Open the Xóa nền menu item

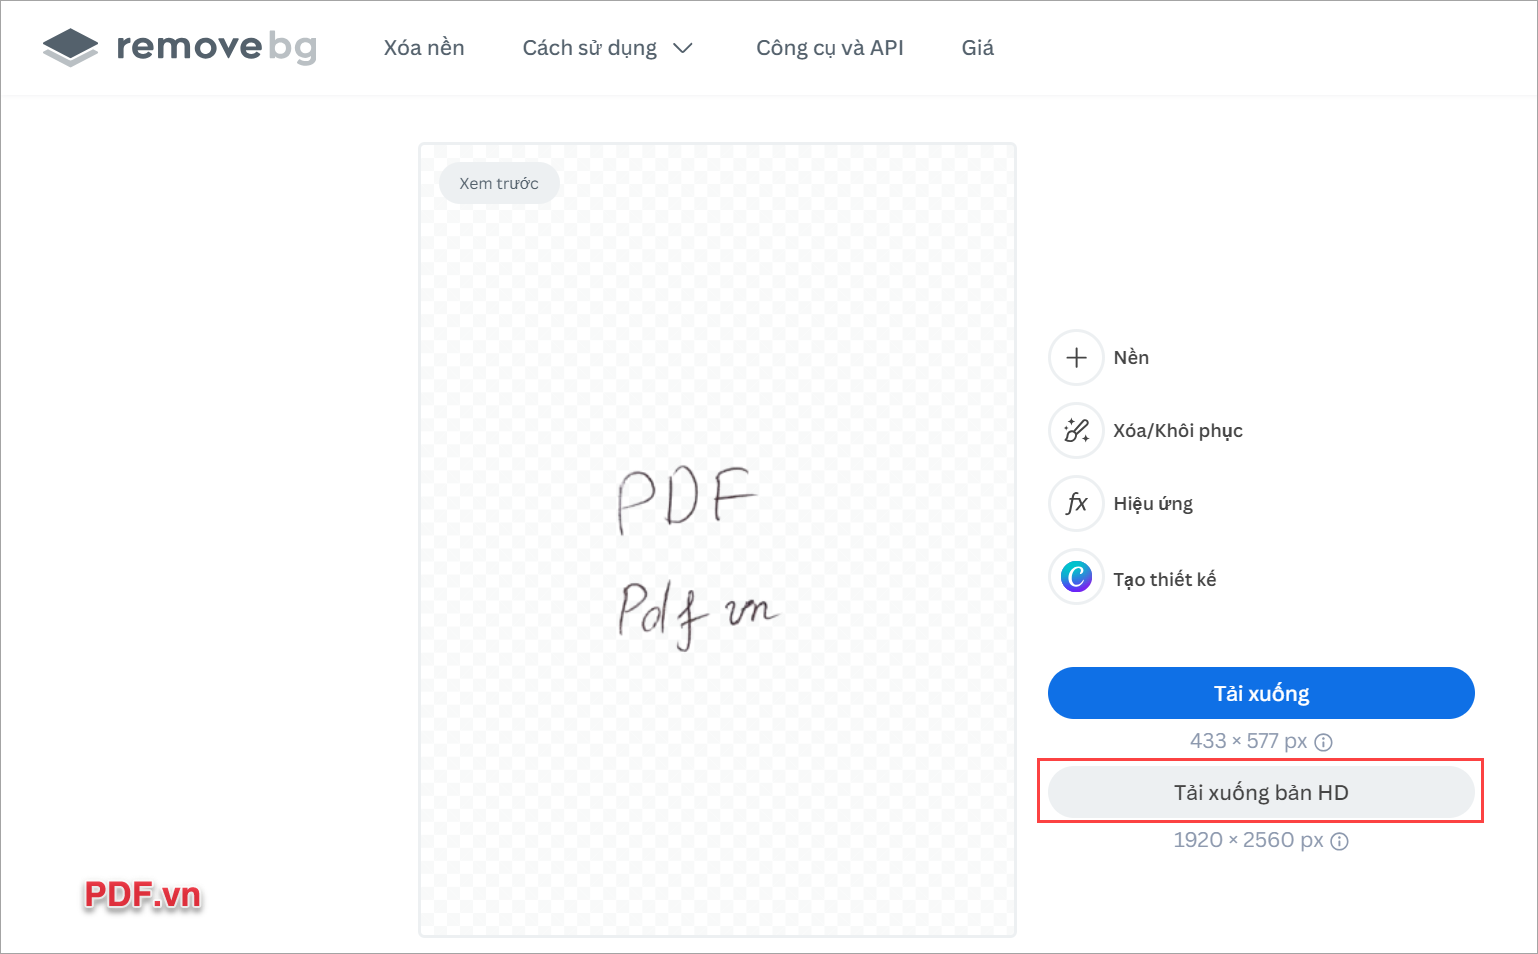click(424, 48)
